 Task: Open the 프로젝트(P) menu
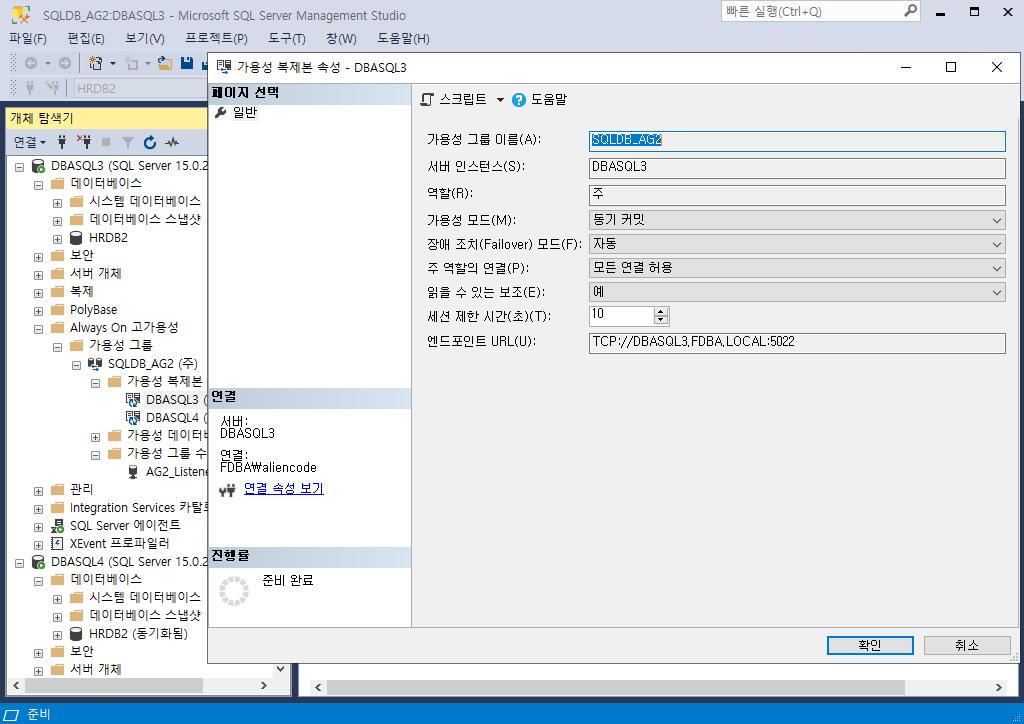216,39
